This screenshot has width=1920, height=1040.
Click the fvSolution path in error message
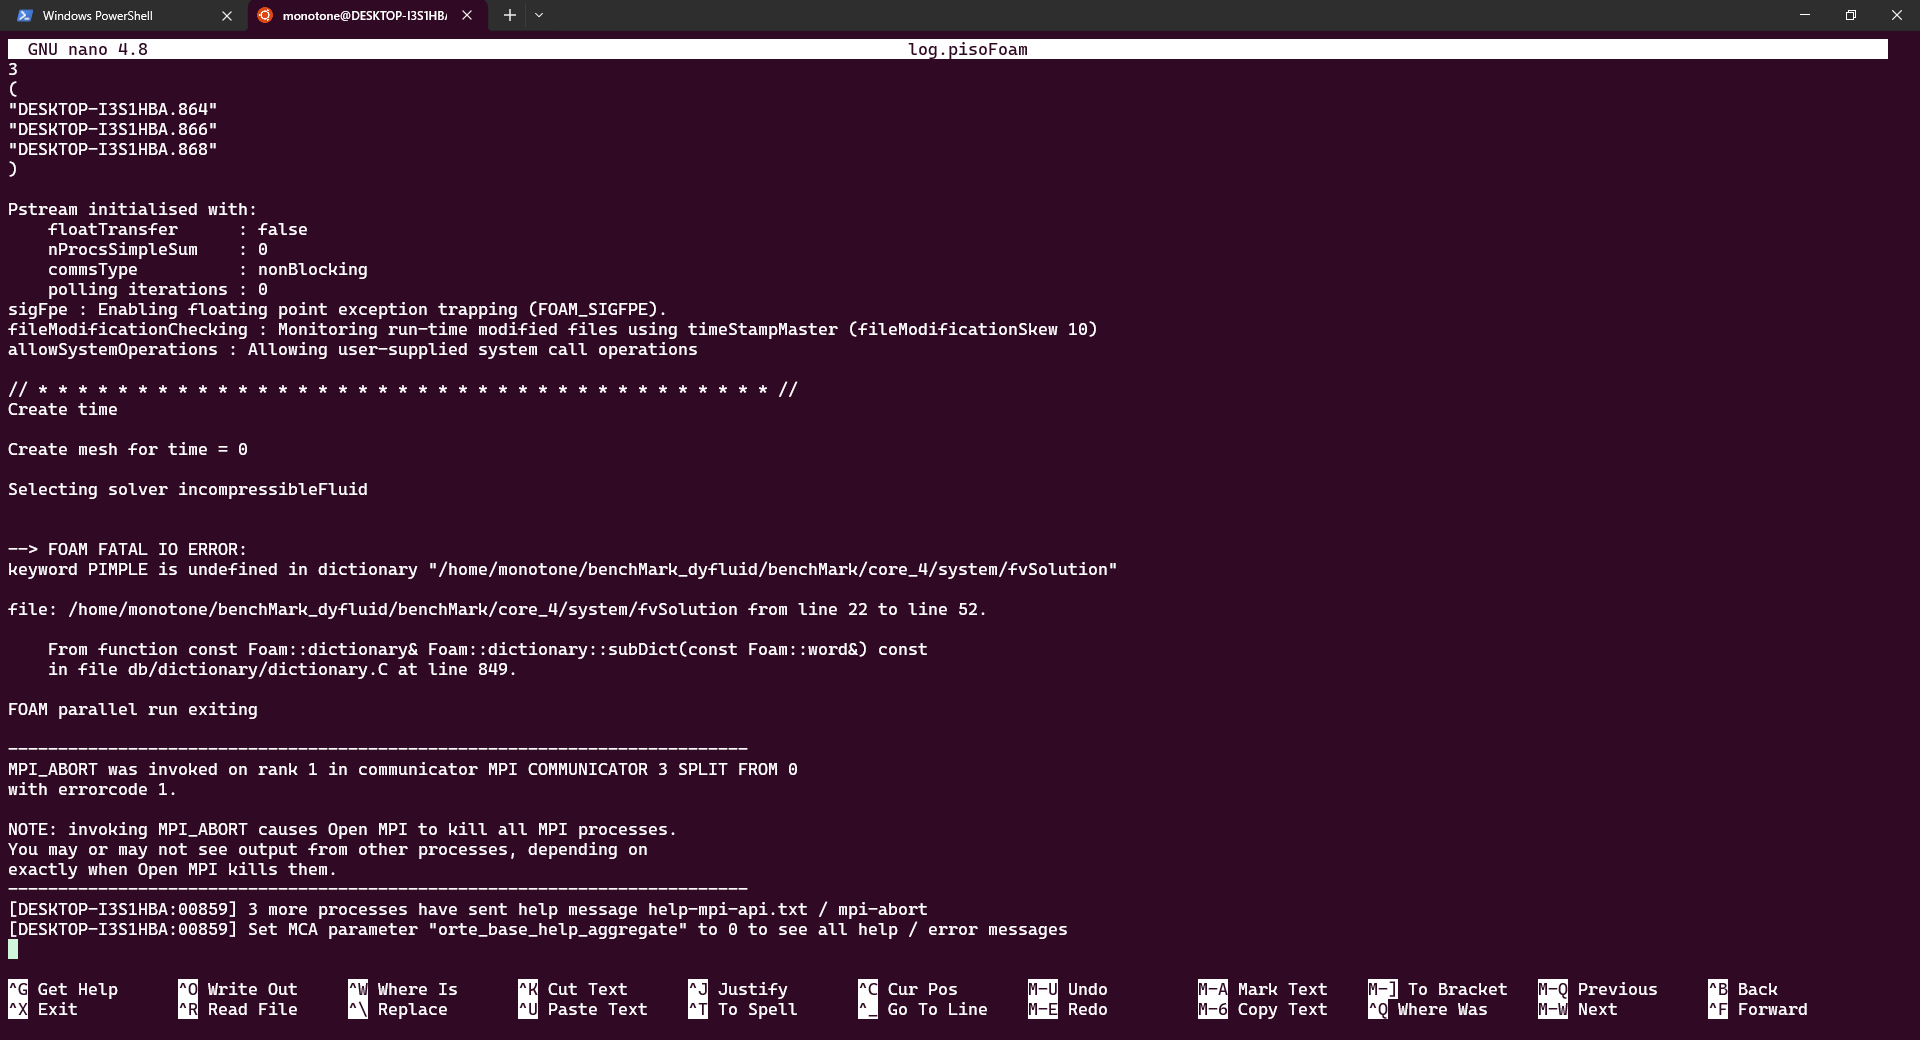pos(772,569)
